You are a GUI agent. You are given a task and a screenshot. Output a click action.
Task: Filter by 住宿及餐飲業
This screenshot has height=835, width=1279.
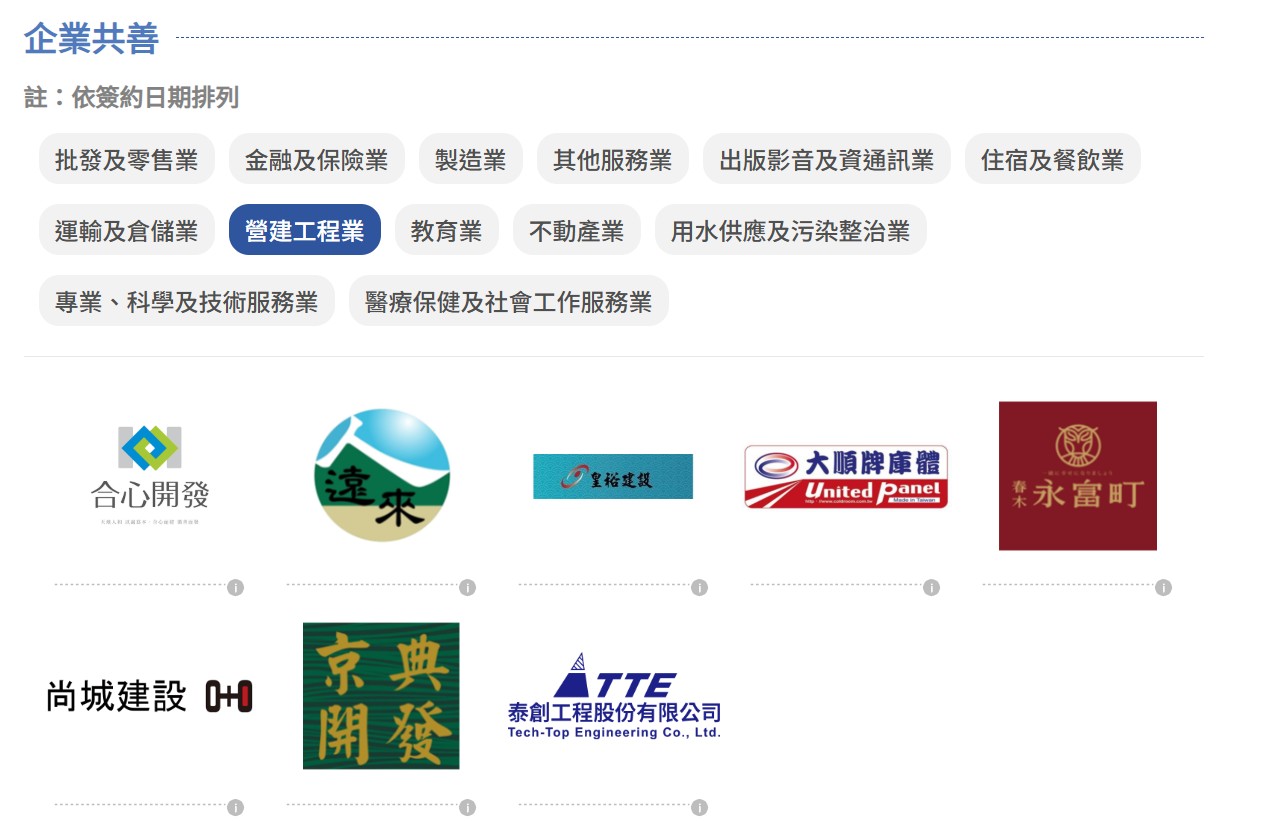pos(1053,159)
